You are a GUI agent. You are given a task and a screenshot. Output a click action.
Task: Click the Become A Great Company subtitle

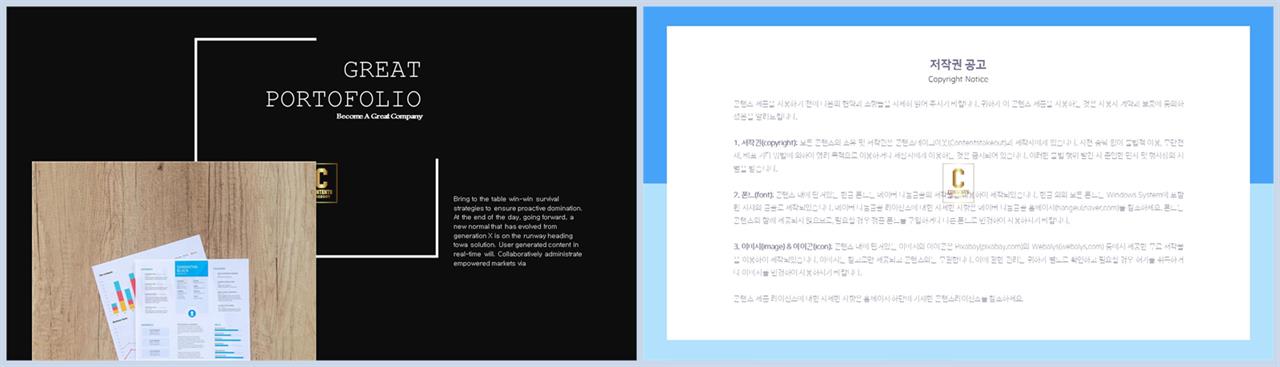(x=379, y=117)
